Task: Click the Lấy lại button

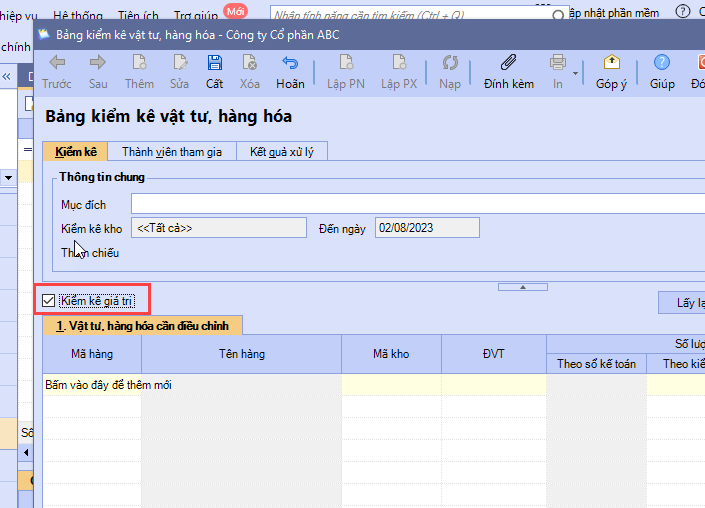Action: [682, 303]
